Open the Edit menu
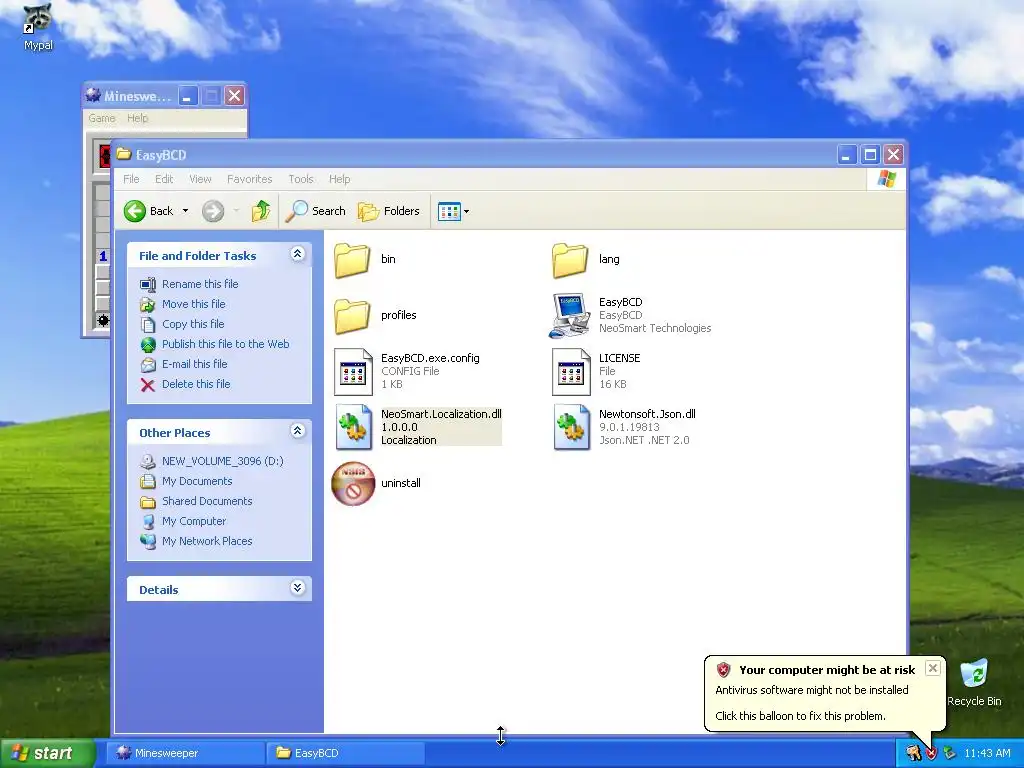 pyautogui.click(x=164, y=179)
